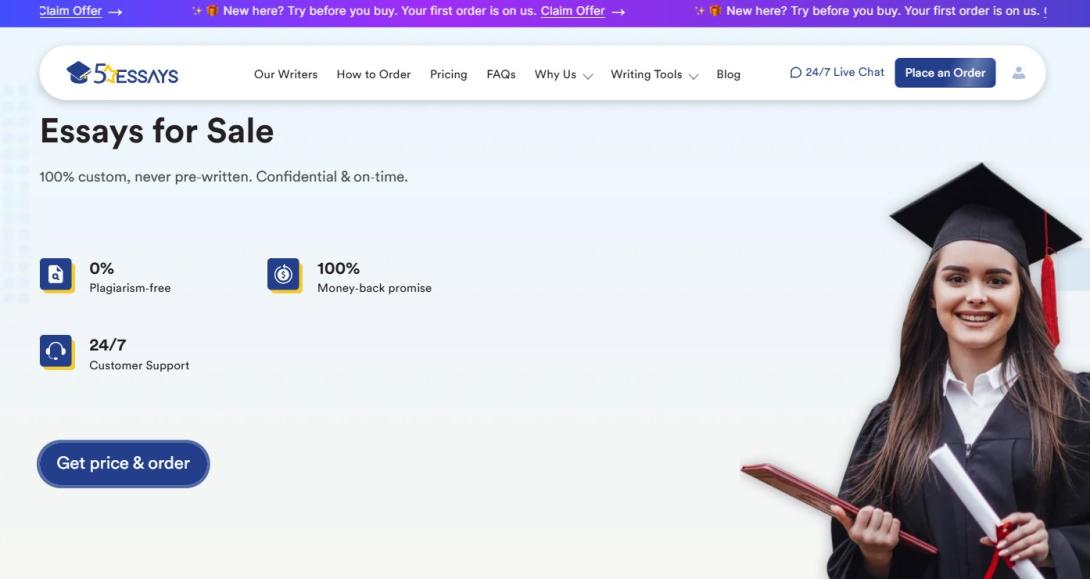Open the Pricing menu item
The image size is (1090, 579).
448,74
